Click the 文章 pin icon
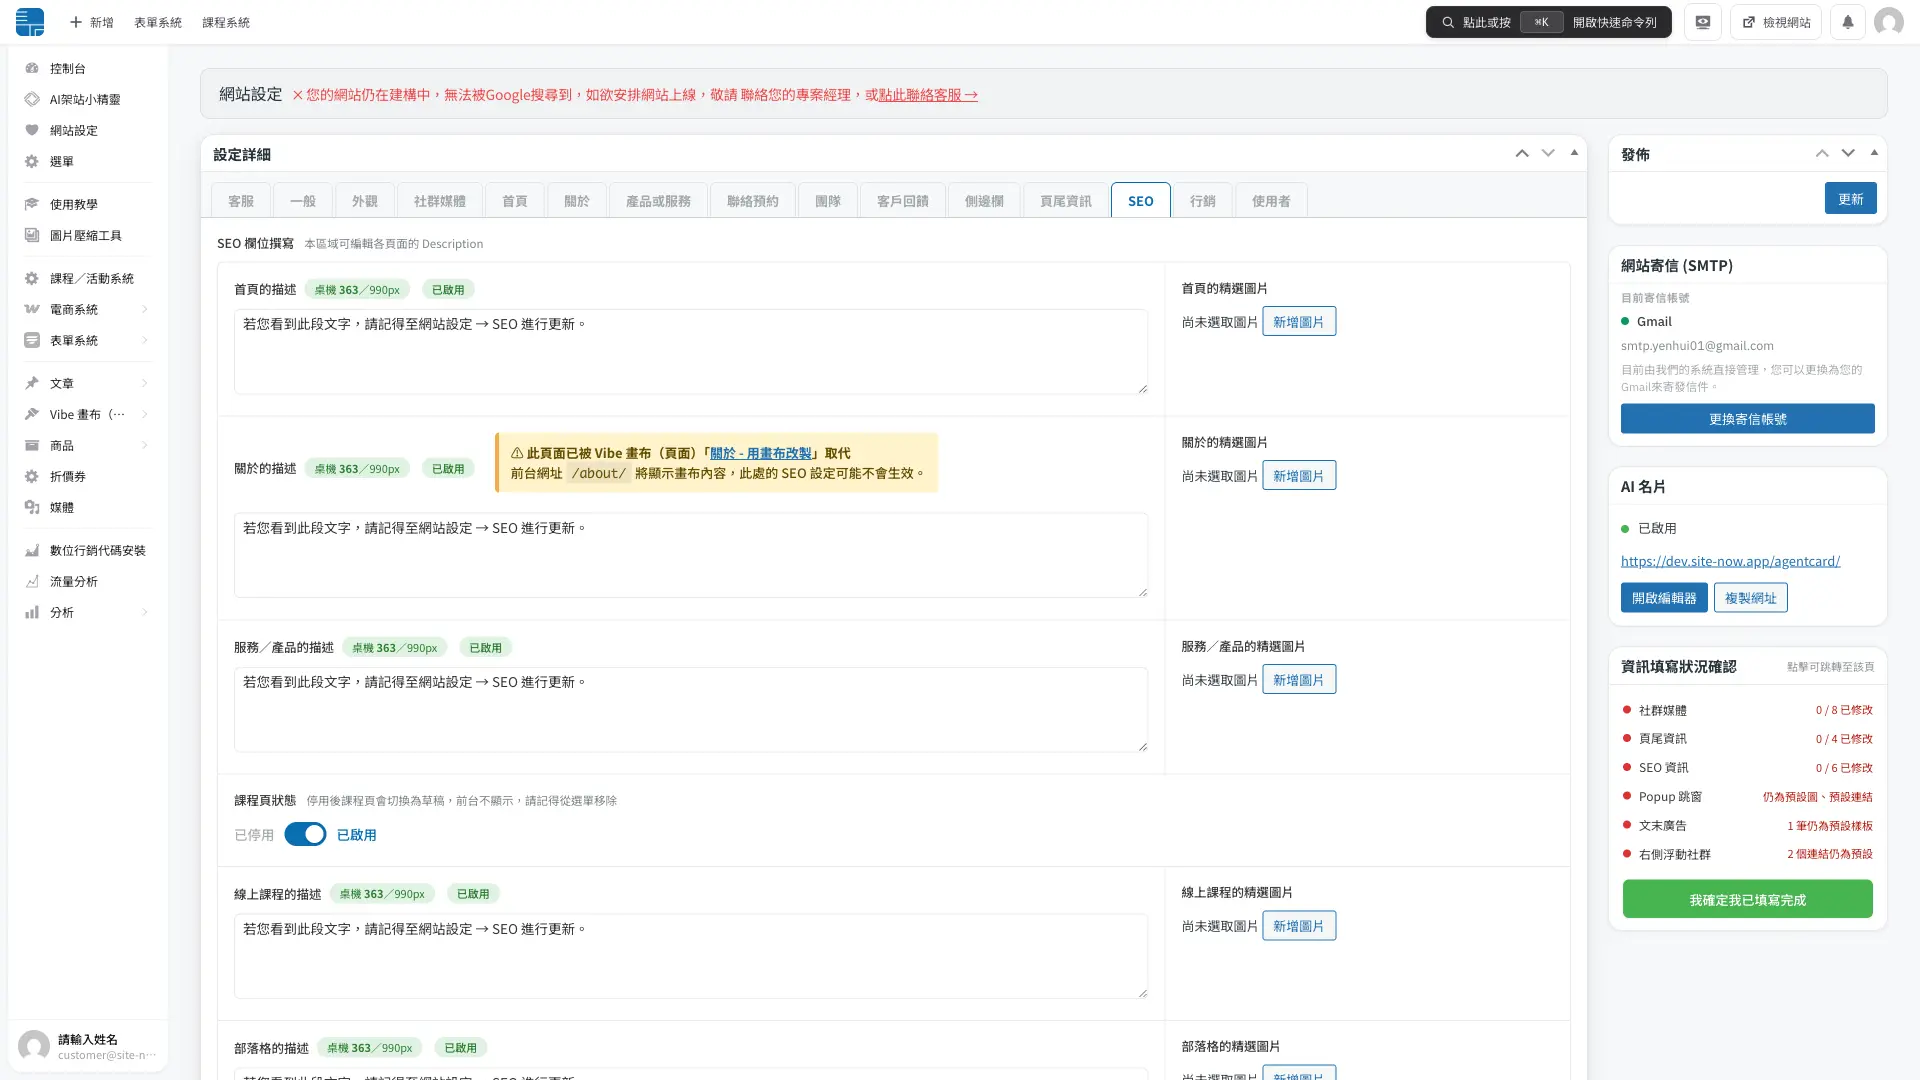 [32, 383]
